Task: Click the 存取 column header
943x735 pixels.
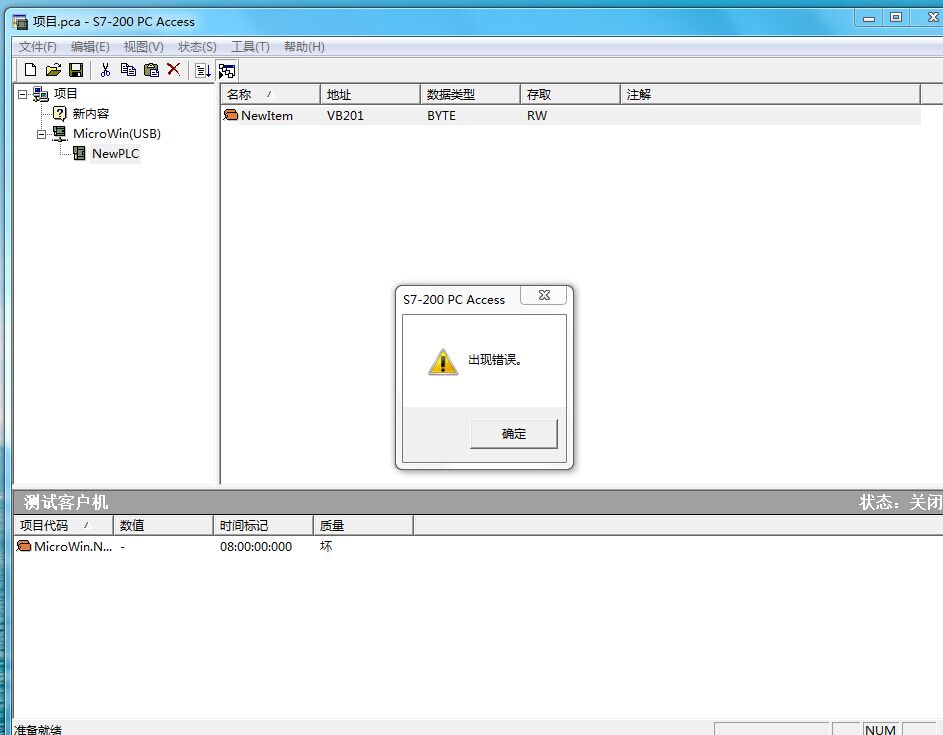Action: (570, 94)
